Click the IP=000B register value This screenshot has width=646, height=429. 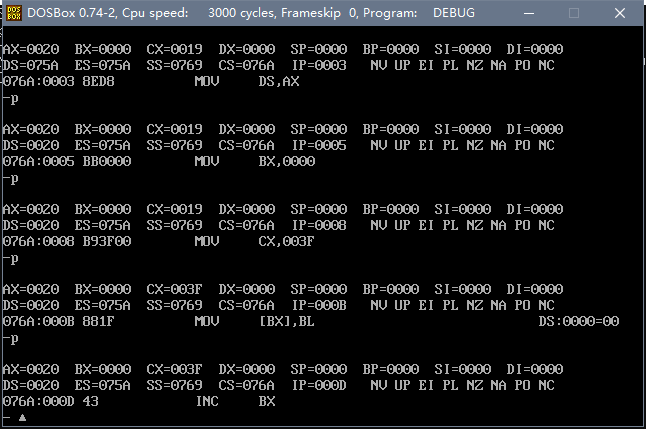pyautogui.click(x=319, y=305)
